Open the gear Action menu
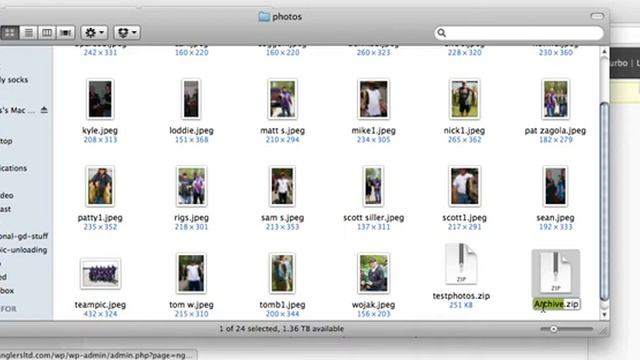This screenshot has height=360, width=640. pos(94,32)
